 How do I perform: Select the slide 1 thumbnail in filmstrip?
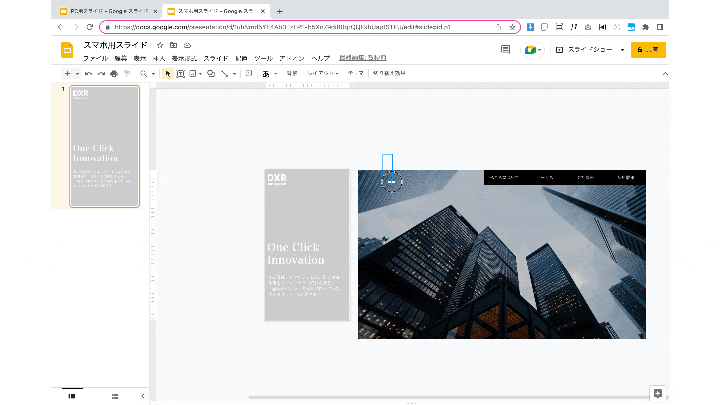104,147
